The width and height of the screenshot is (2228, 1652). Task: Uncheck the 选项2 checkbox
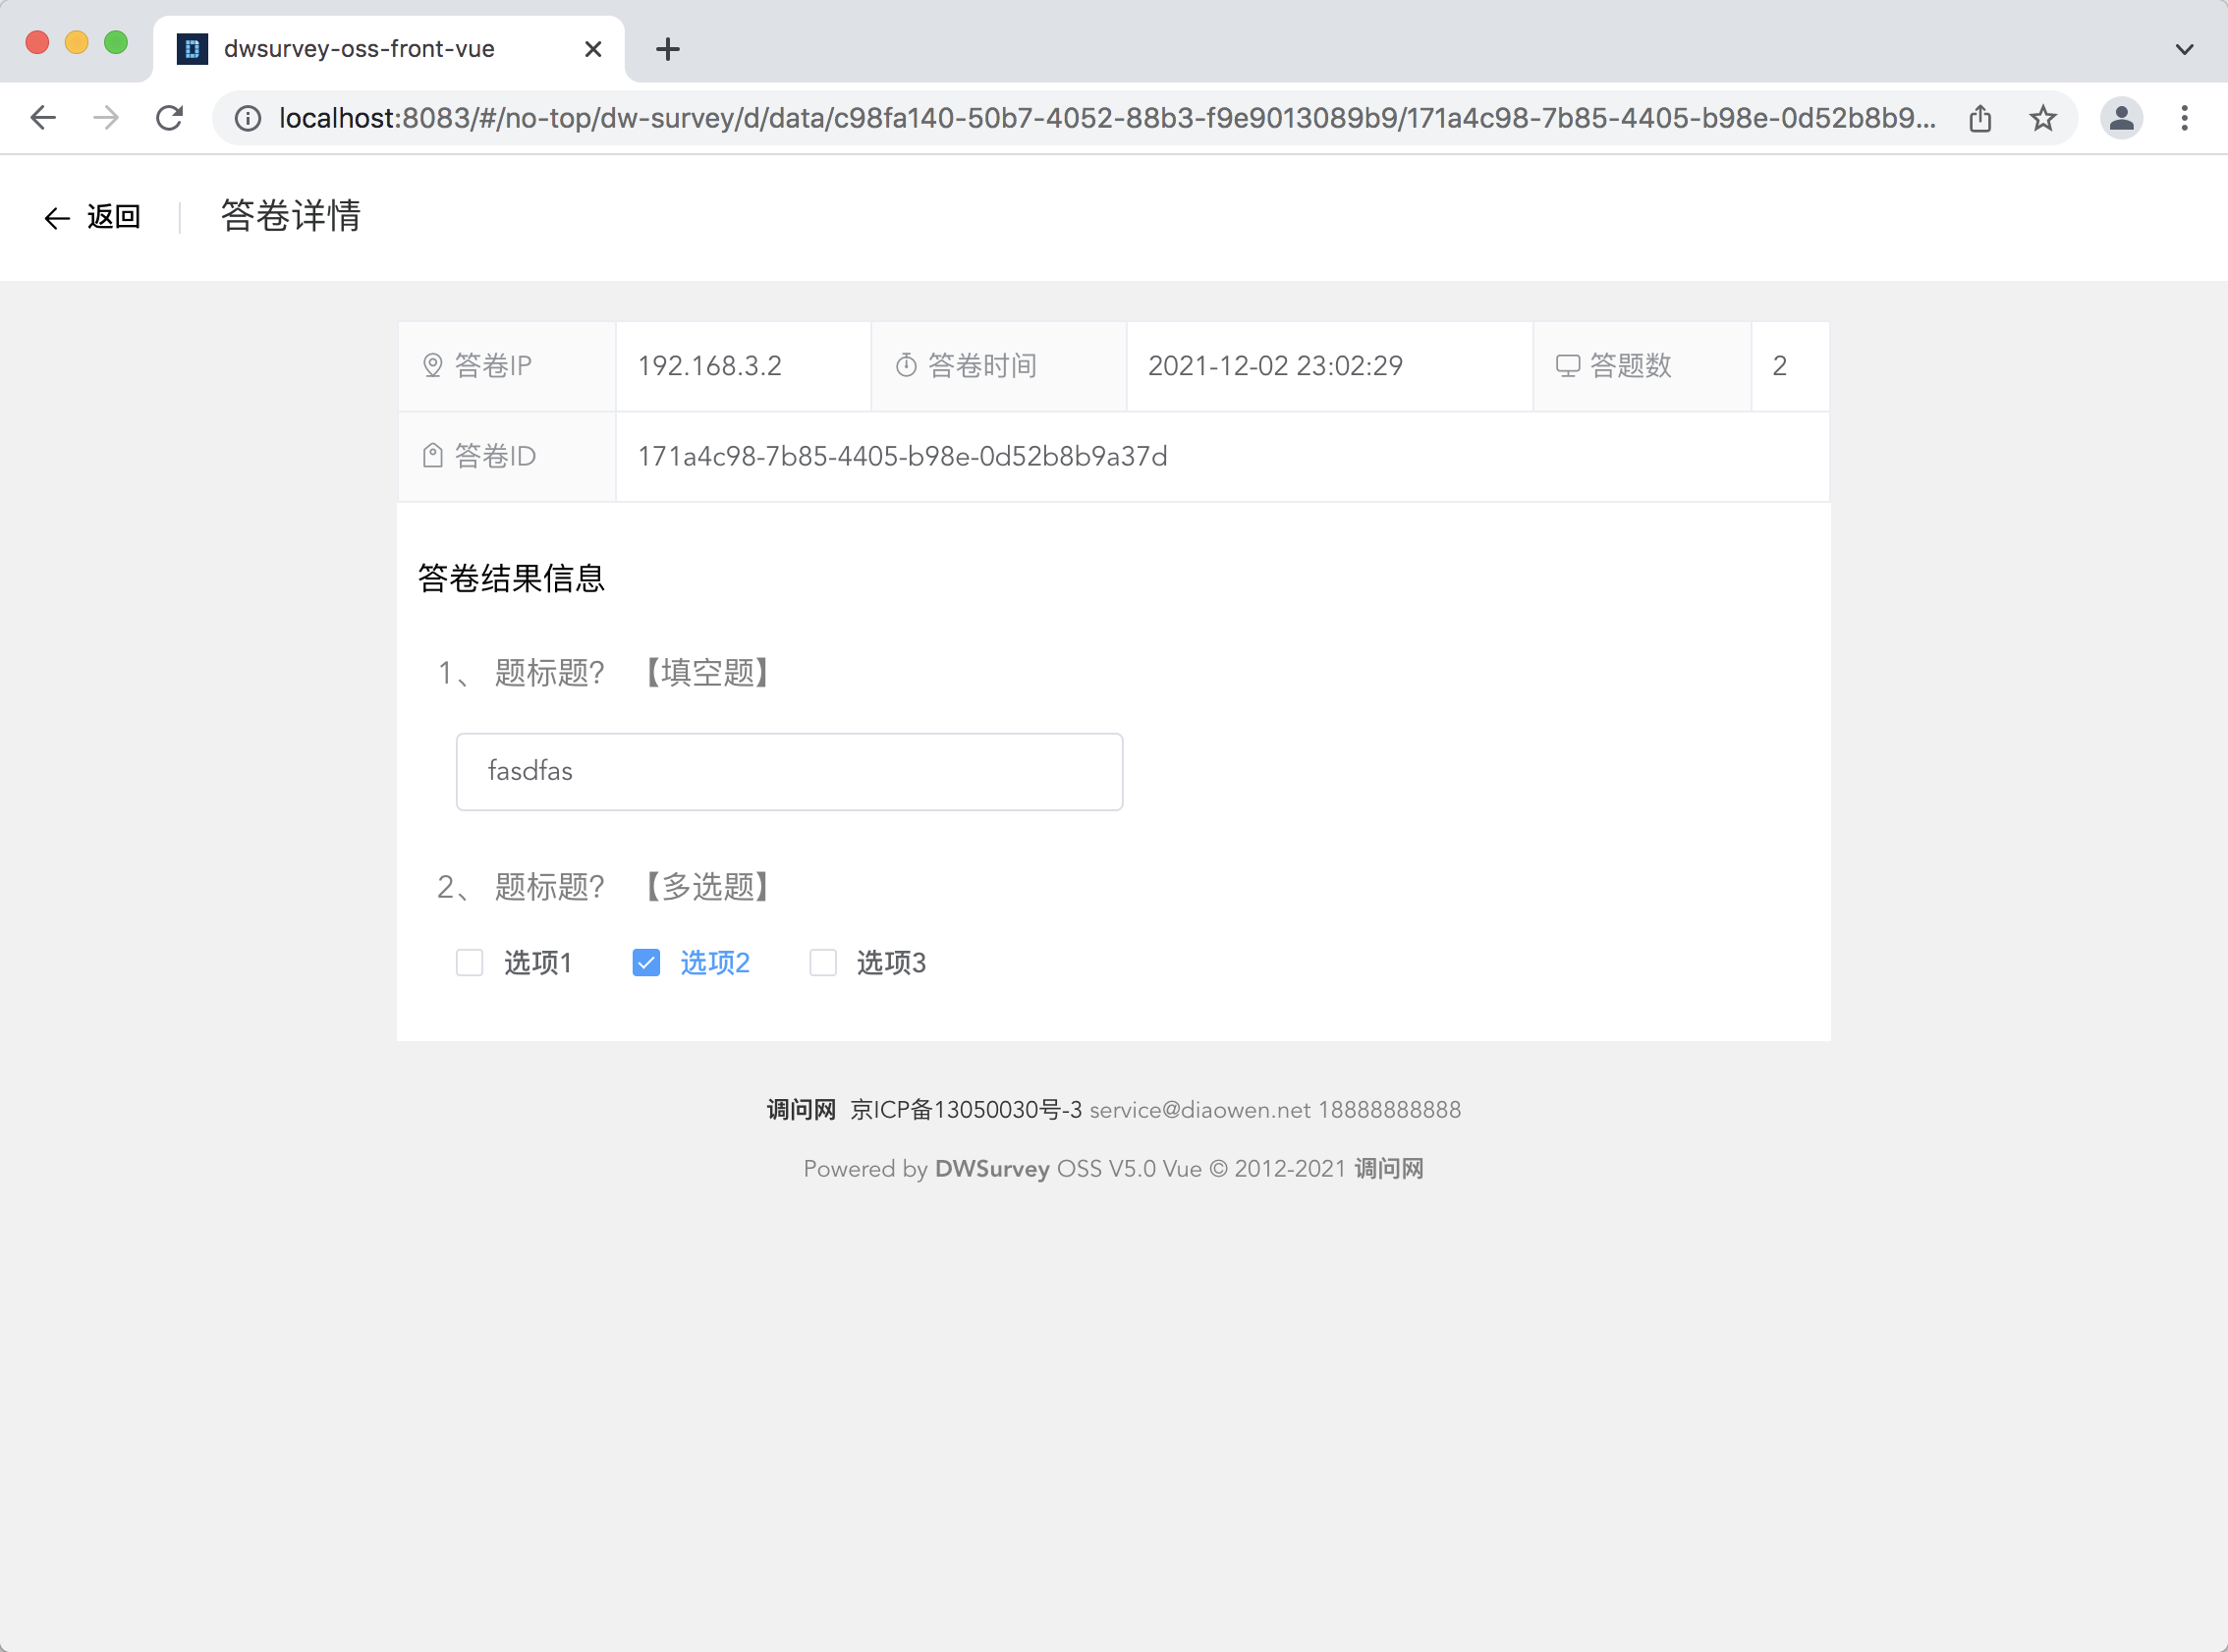646,962
